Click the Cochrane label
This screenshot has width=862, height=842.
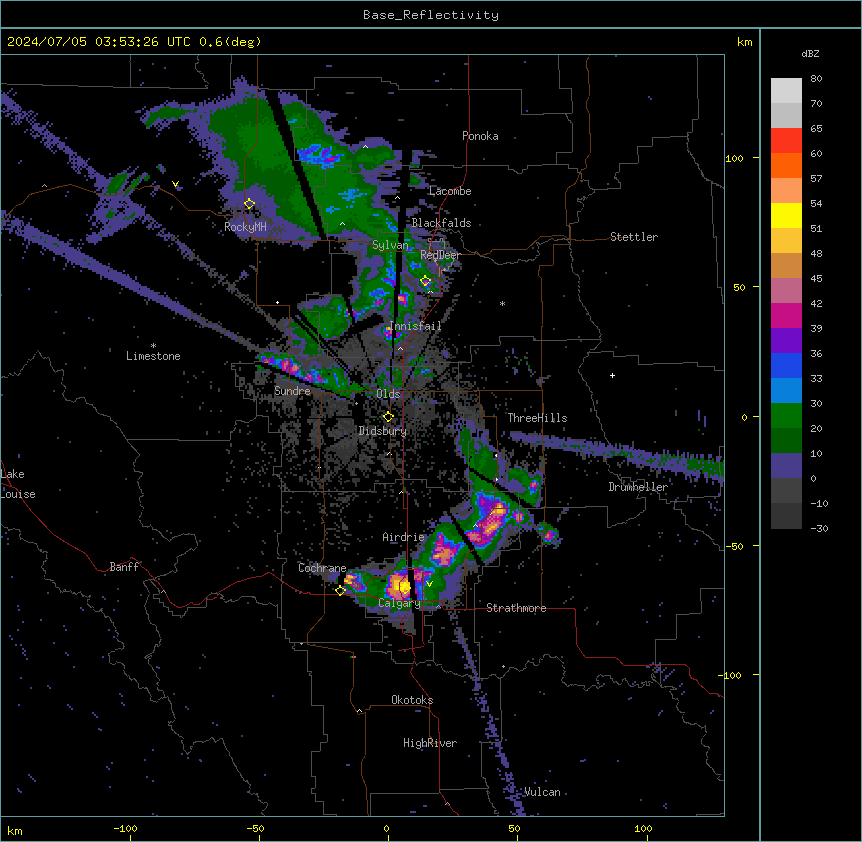pos(322,568)
